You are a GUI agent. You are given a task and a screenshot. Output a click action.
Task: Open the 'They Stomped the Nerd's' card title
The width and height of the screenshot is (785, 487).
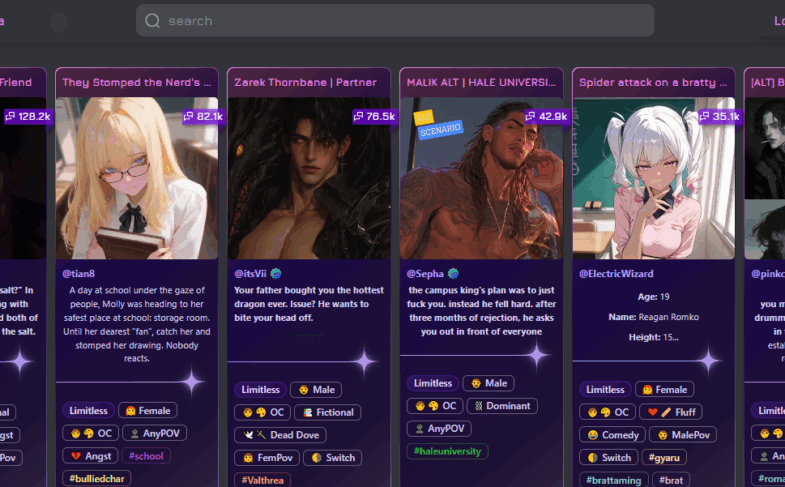click(137, 83)
